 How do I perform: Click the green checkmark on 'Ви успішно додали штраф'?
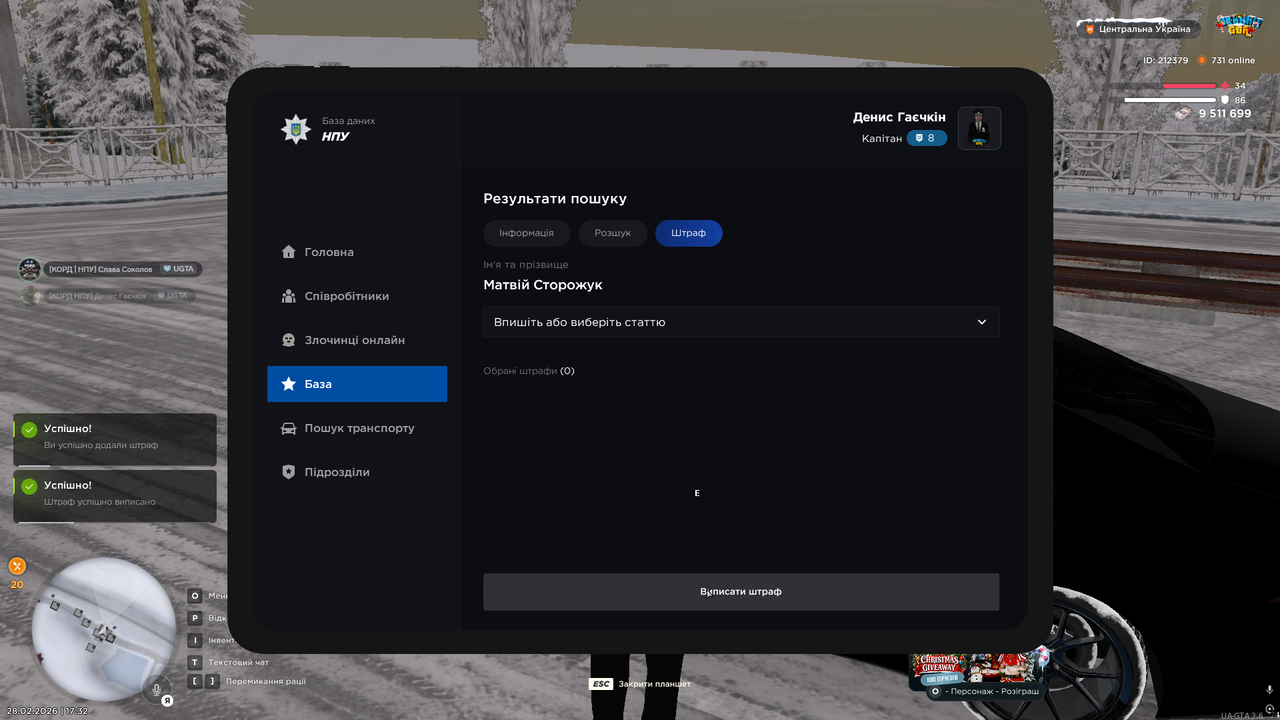tap(29, 430)
